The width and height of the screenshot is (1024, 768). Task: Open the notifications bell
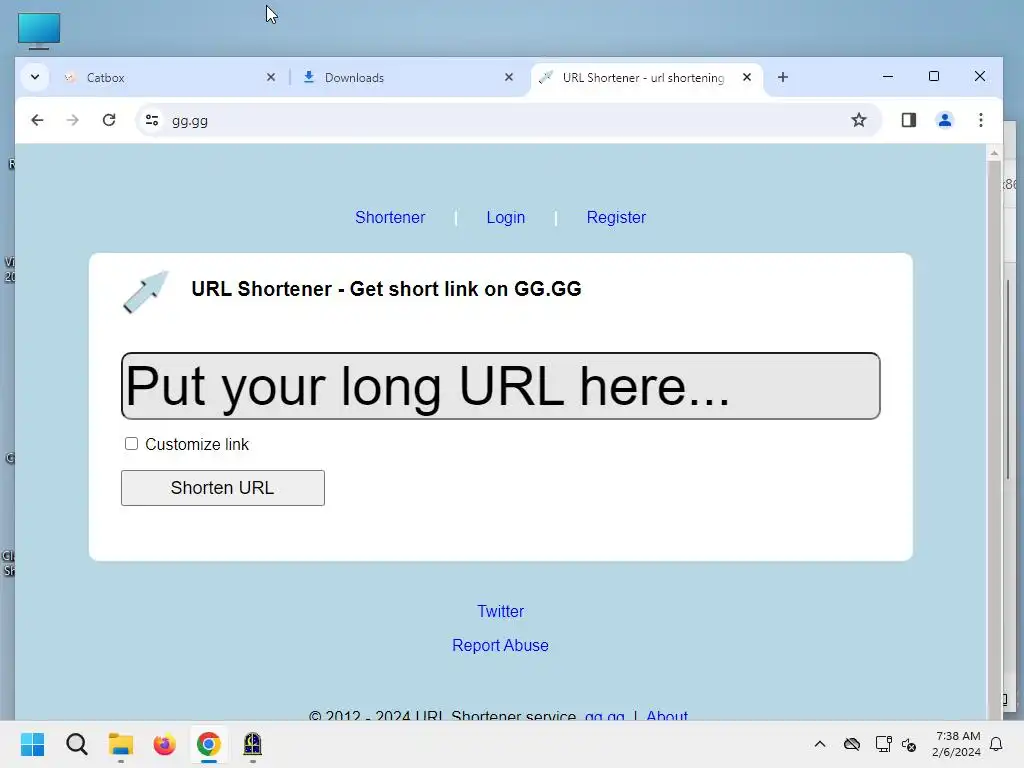click(x=996, y=744)
